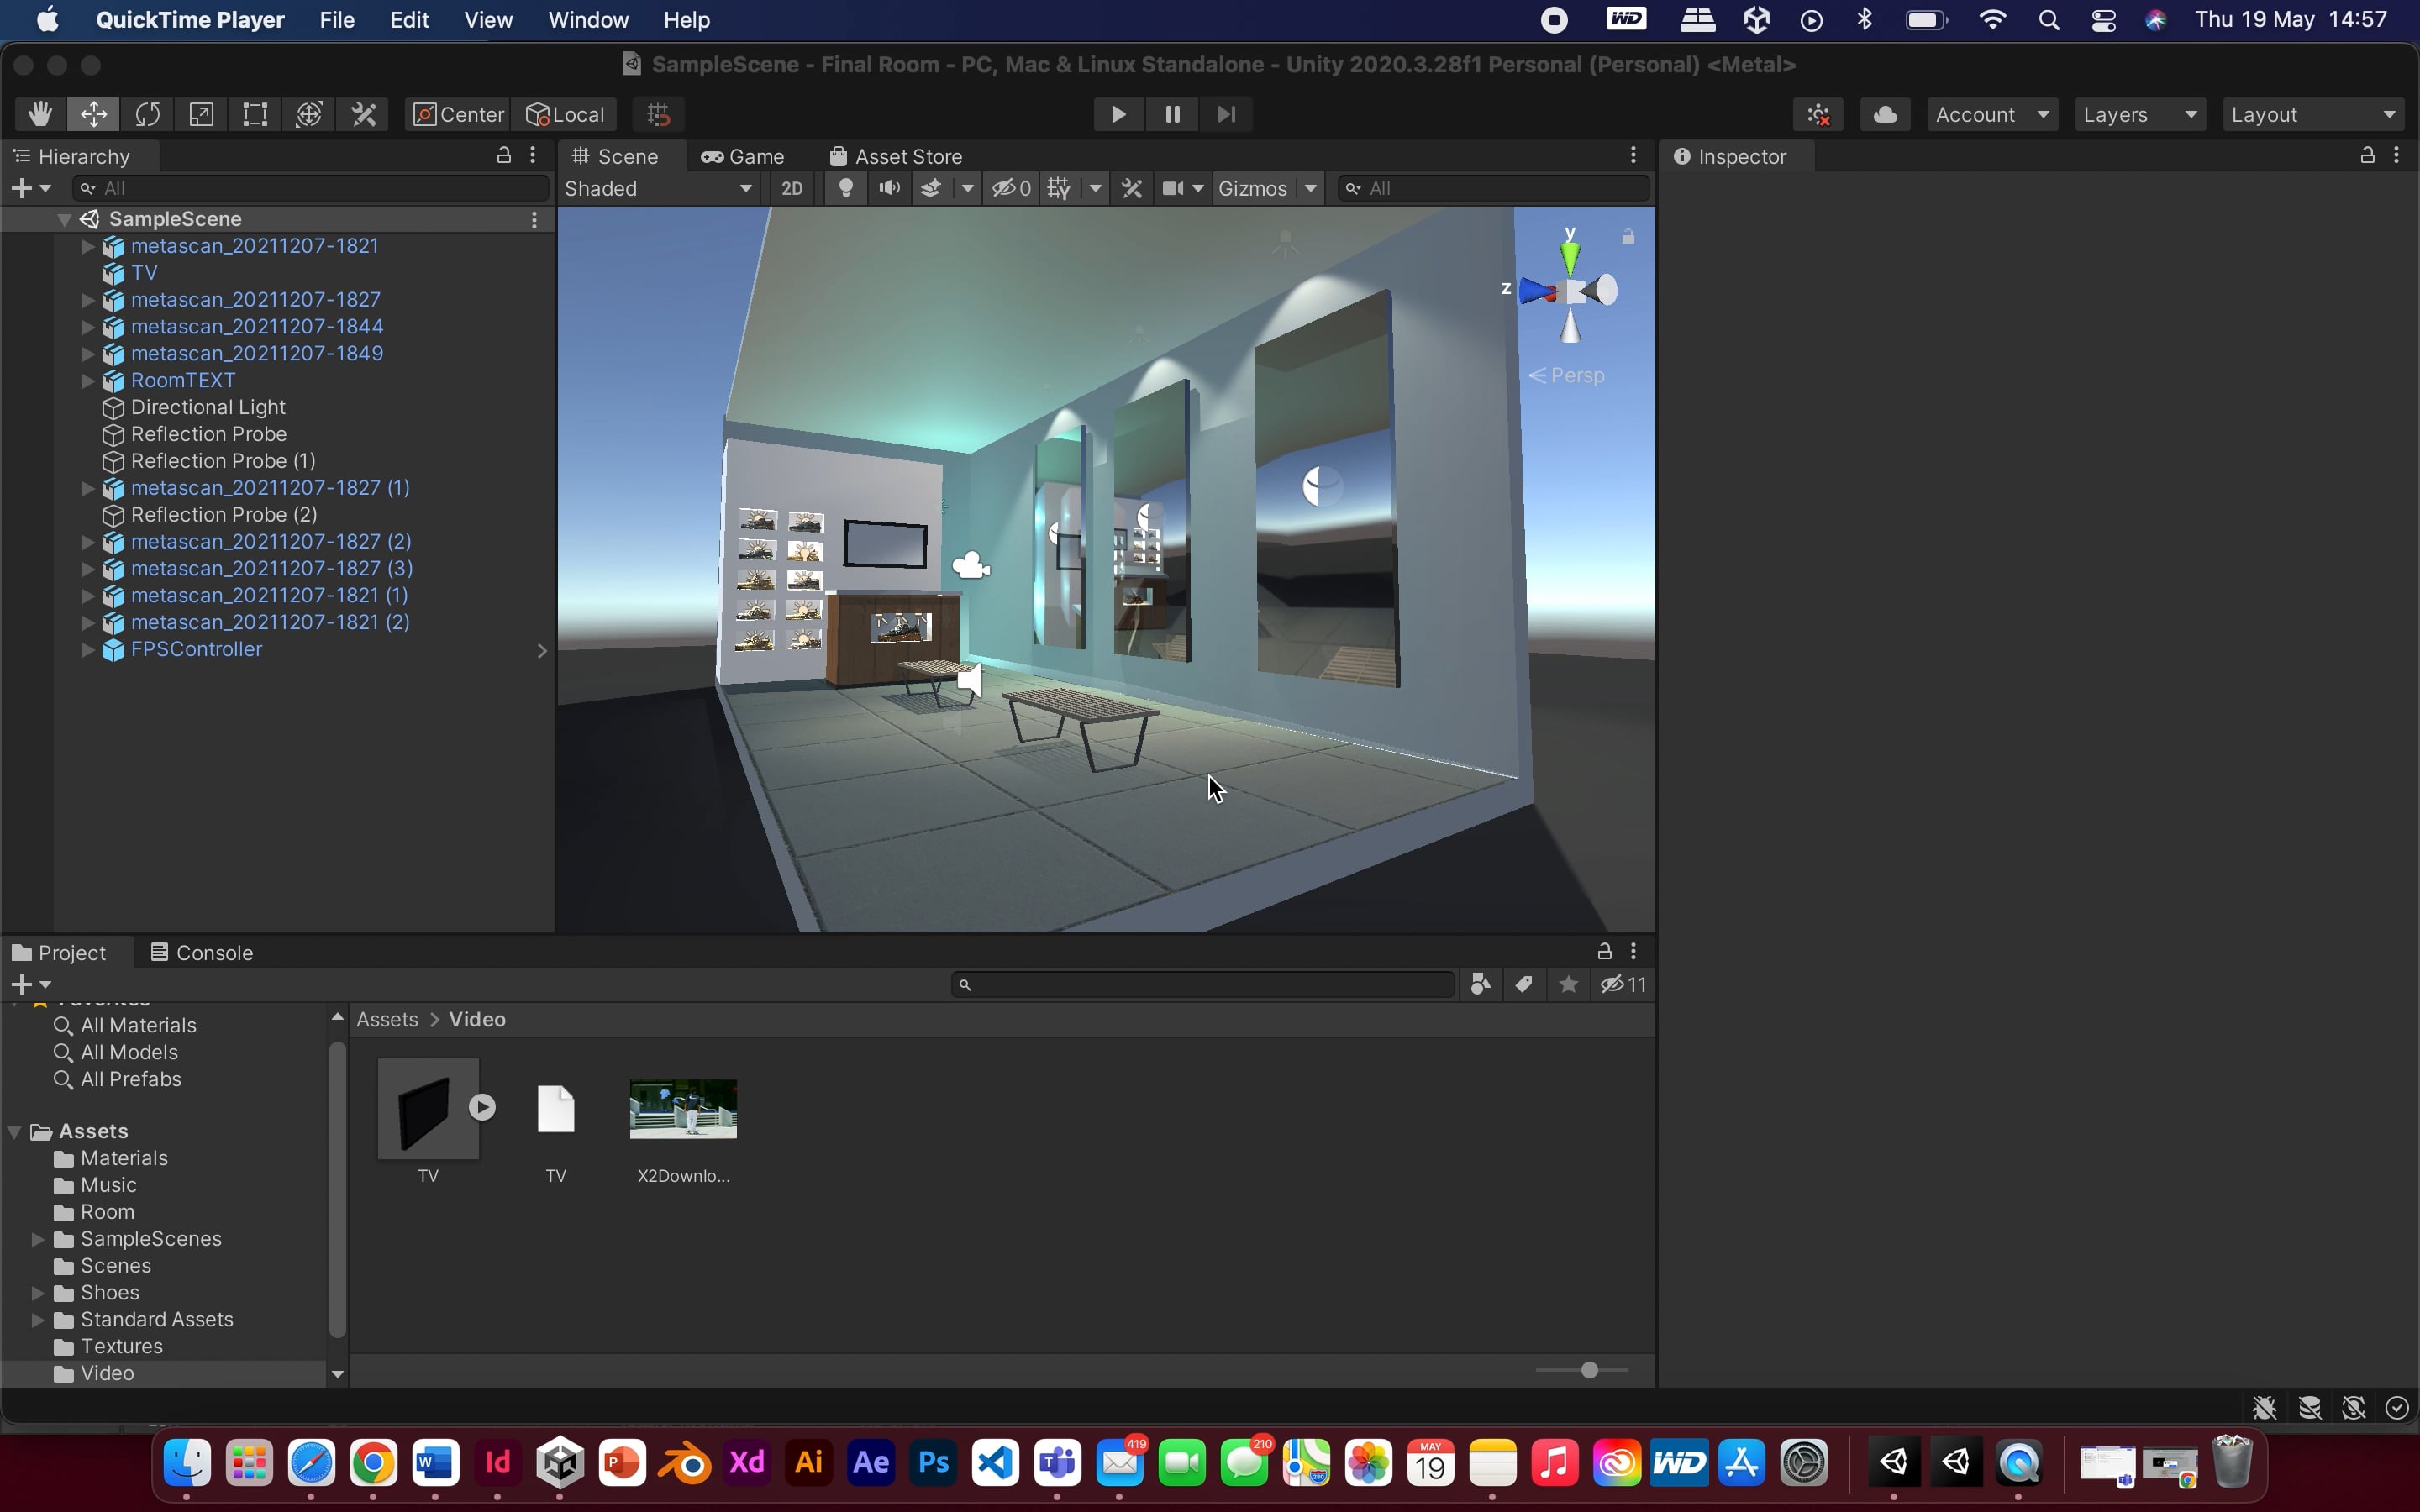
Task: Select the Rotate tool
Action: 147,114
